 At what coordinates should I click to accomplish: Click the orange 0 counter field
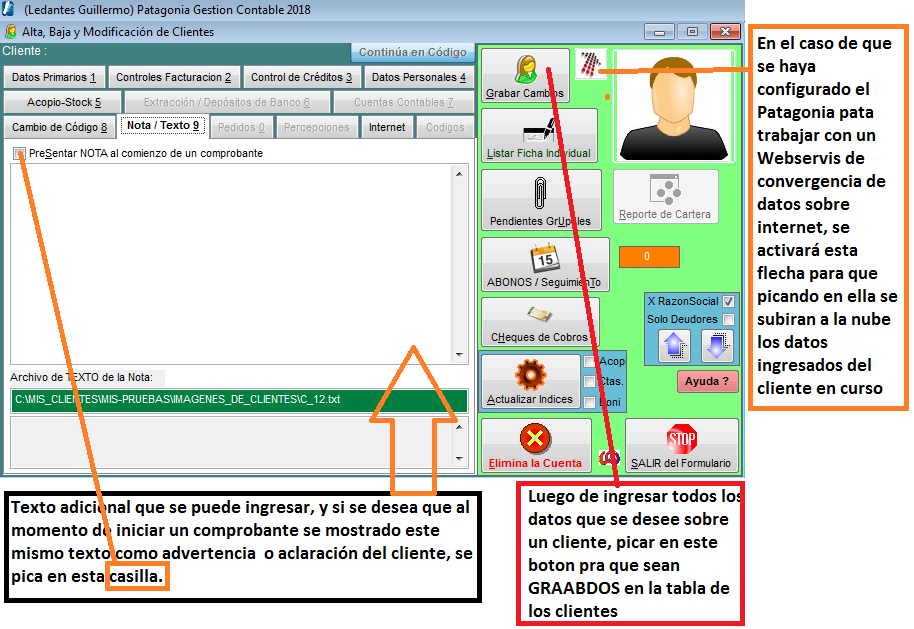click(649, 256)
